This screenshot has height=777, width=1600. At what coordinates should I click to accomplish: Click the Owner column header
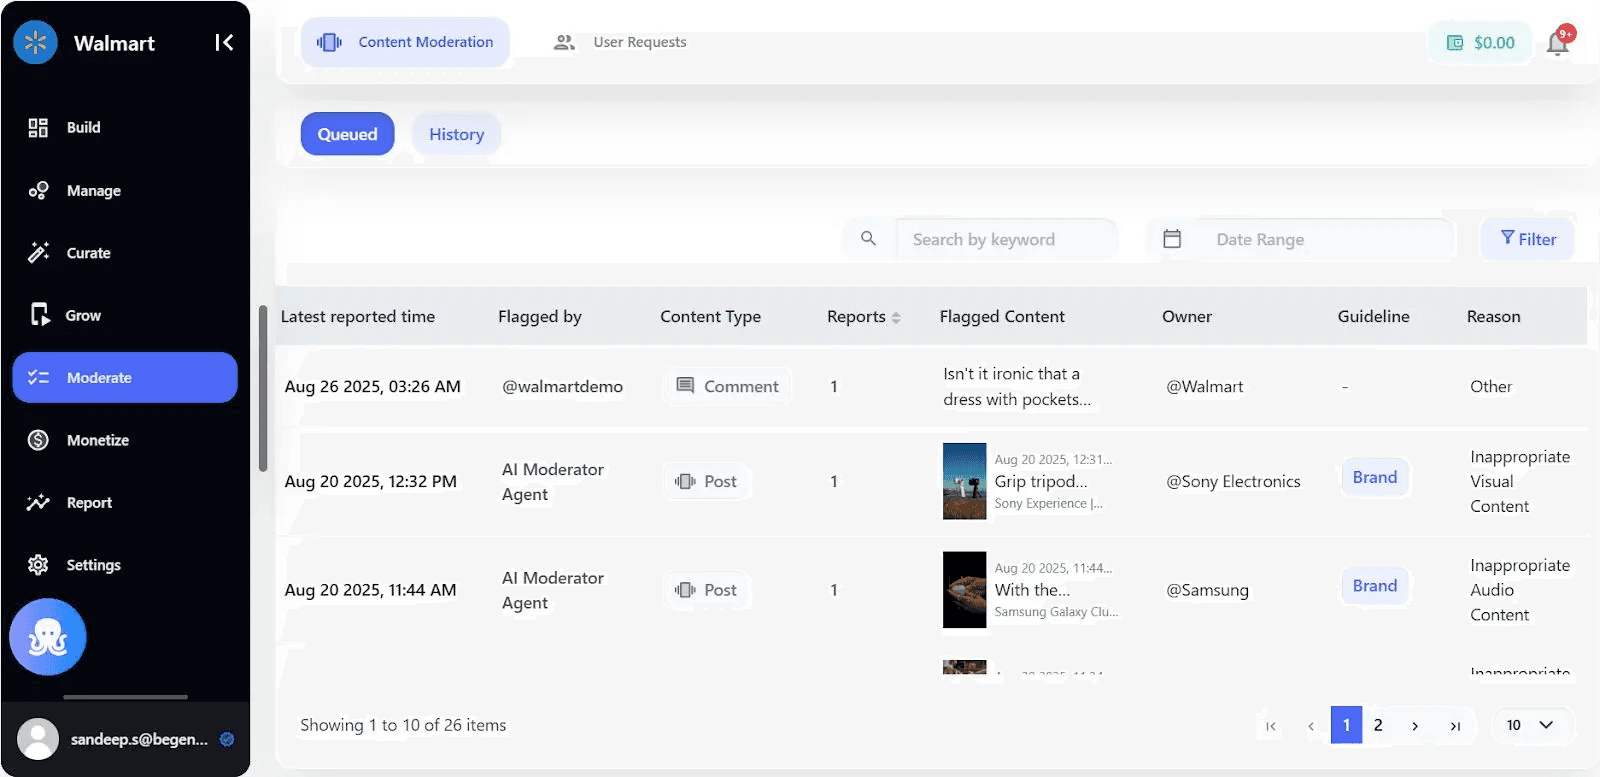(1187, 317)
